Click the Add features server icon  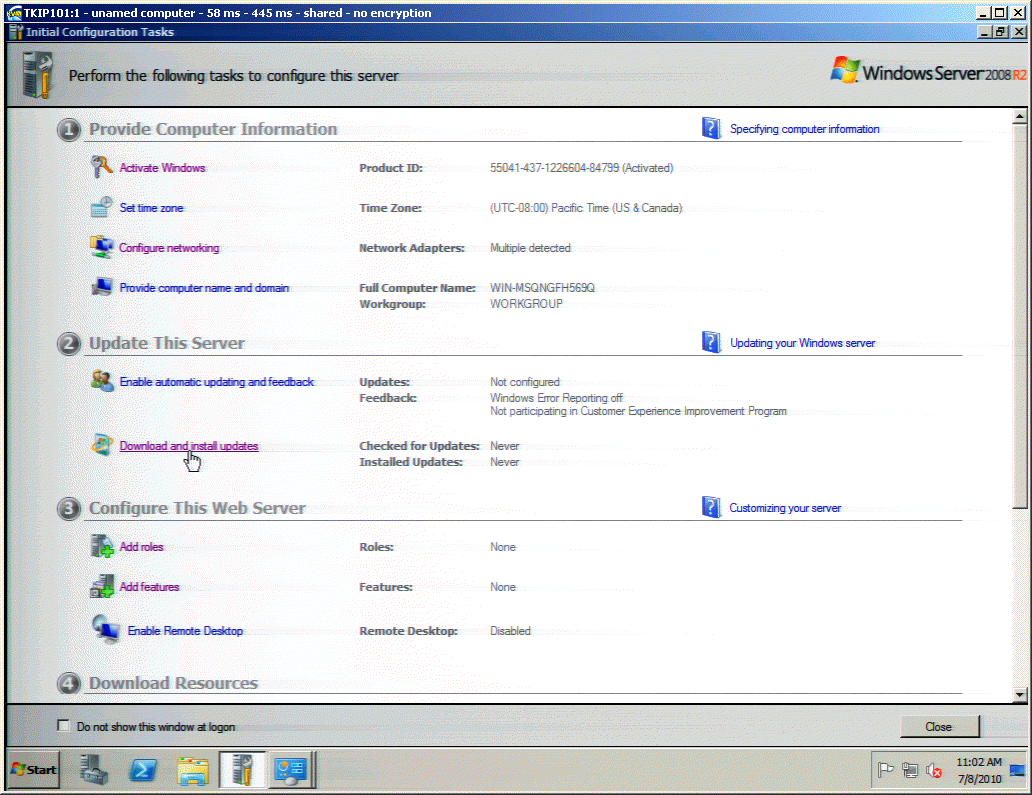(102, 586)
